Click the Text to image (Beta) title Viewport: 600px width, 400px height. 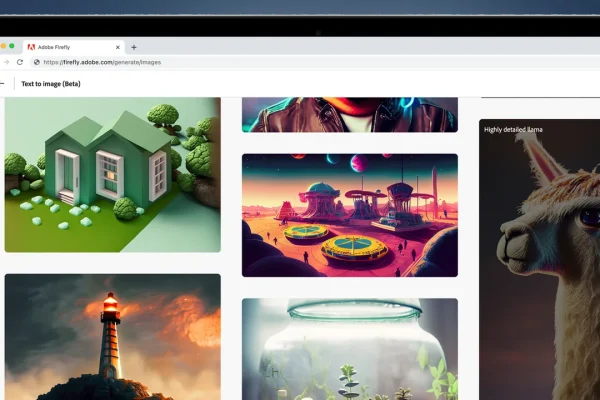point(51,84)
